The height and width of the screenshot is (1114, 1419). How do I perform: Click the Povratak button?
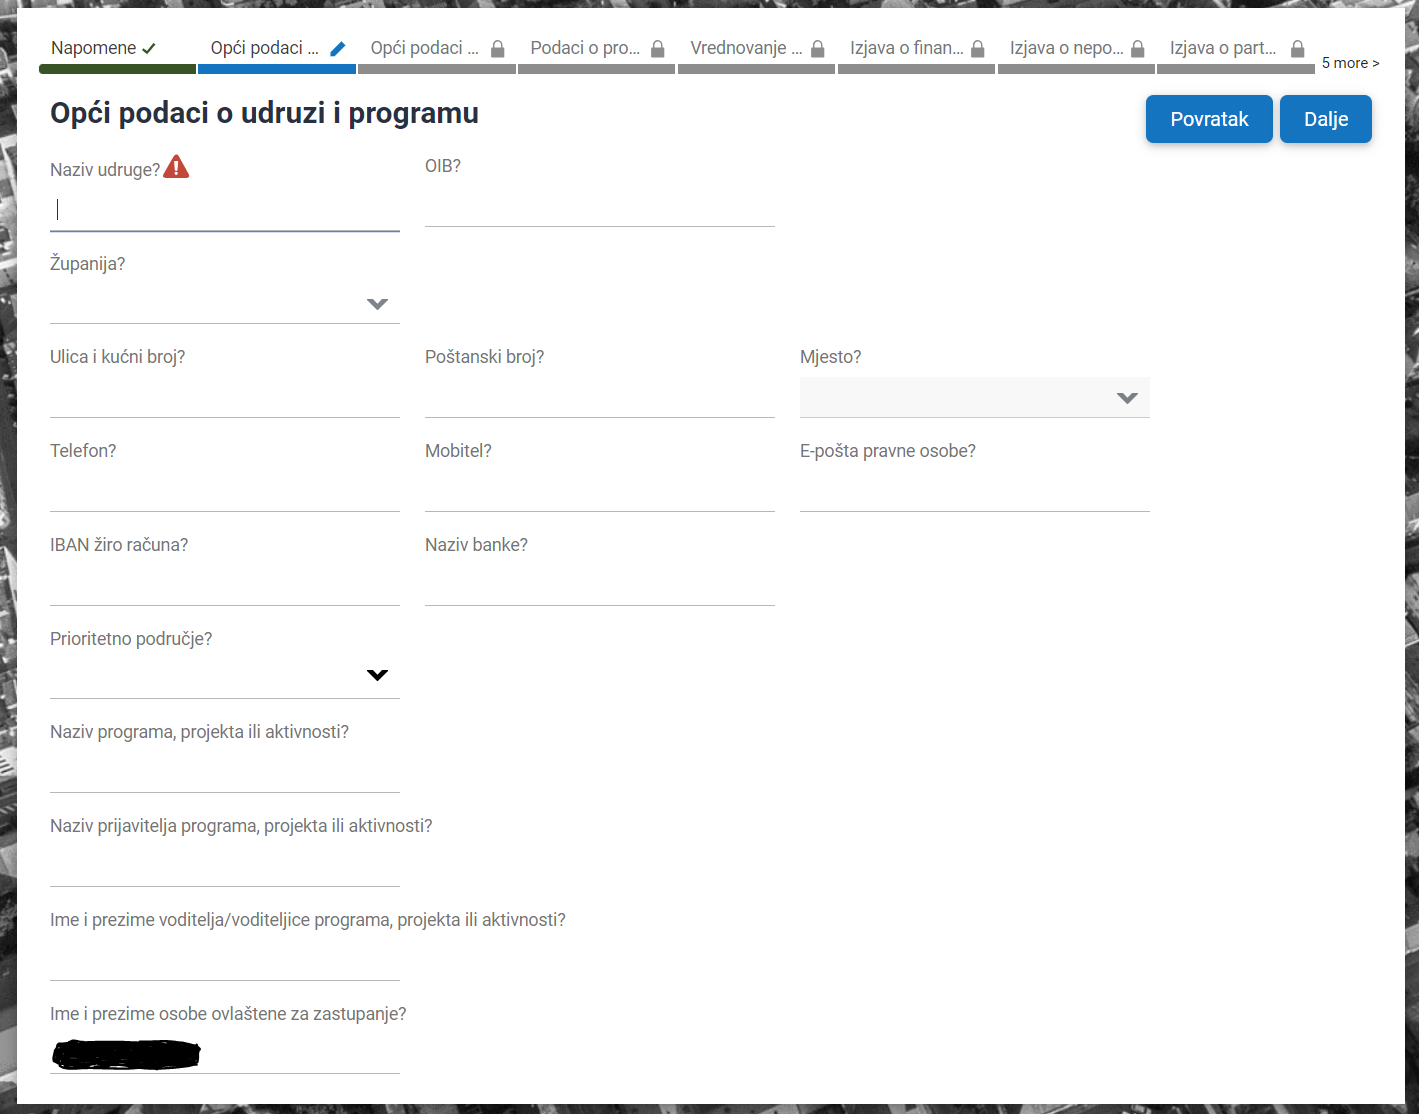(x=1209, y=119)
